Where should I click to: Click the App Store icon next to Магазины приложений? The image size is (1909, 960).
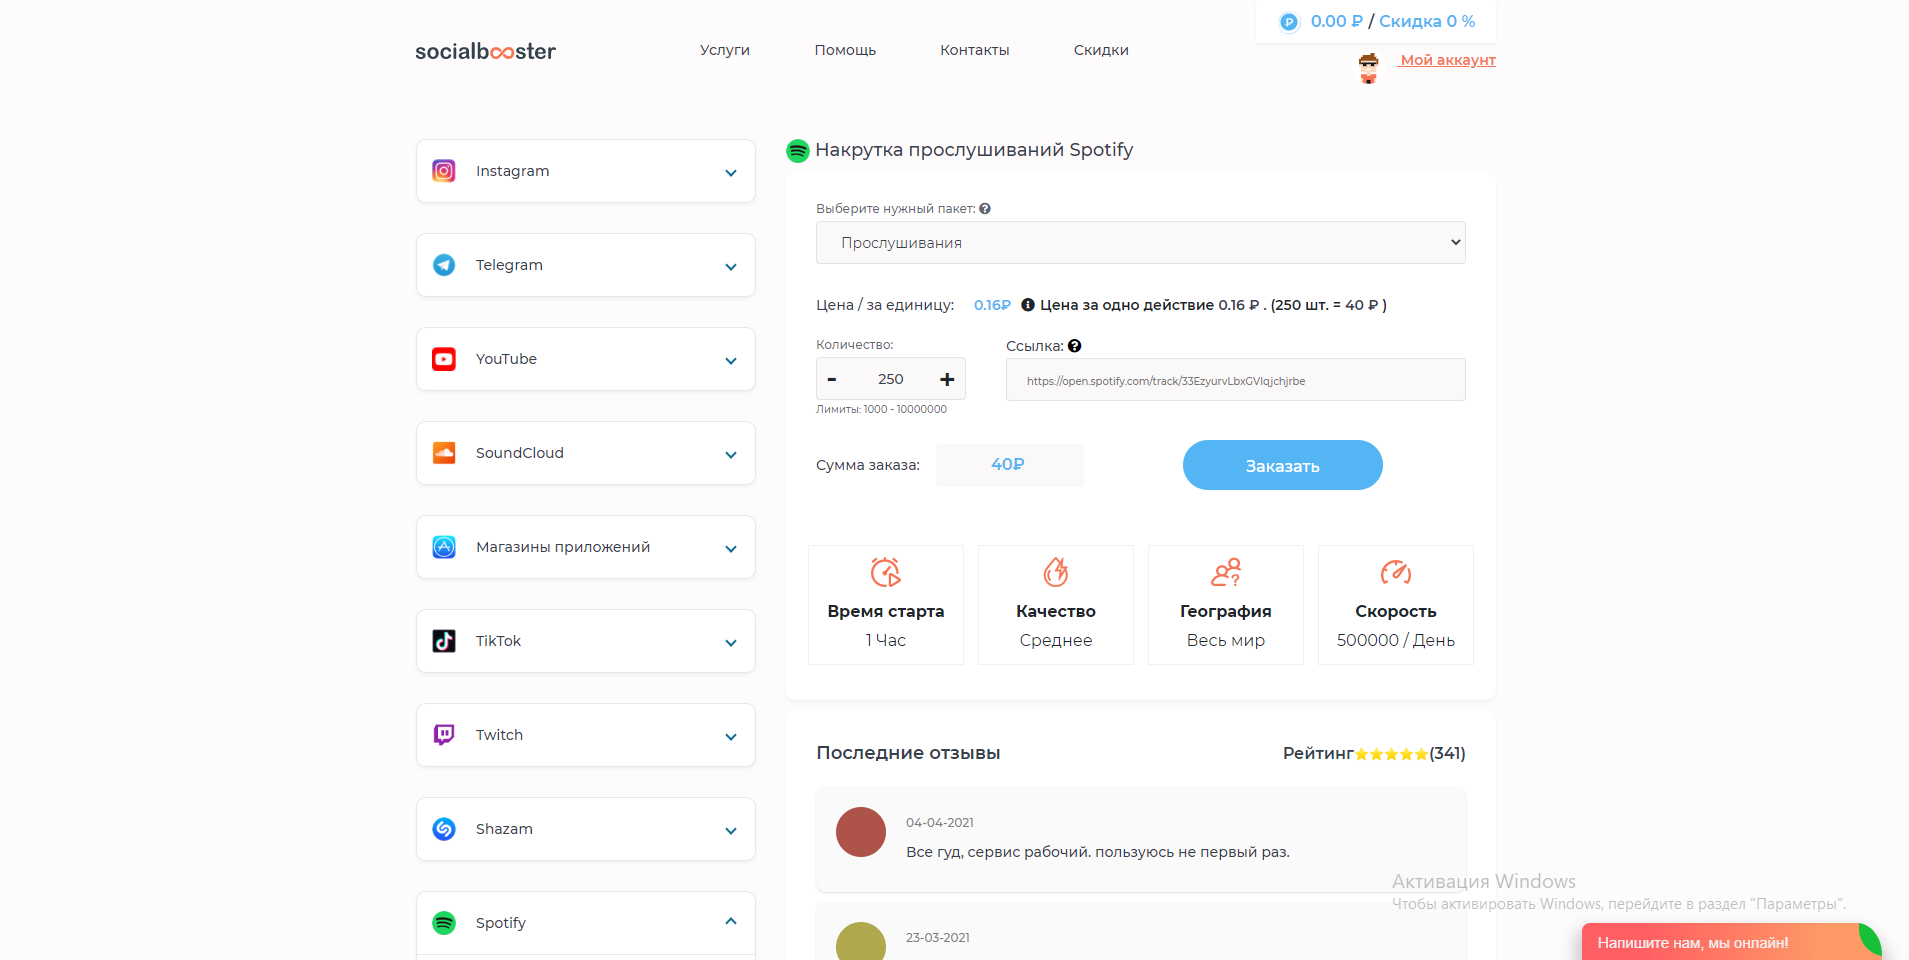(444, 547)
